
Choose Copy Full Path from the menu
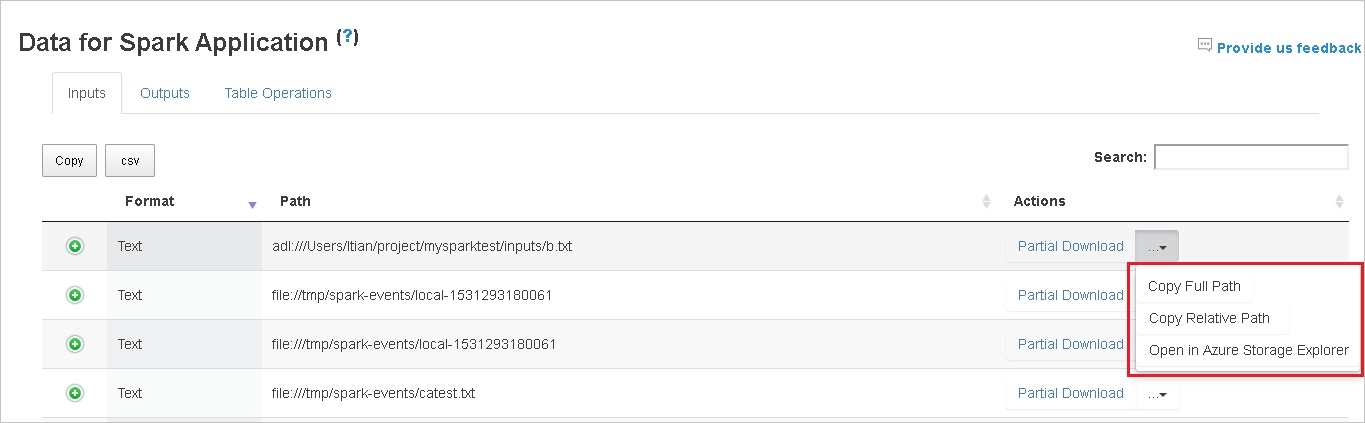tap(1194, 286)
